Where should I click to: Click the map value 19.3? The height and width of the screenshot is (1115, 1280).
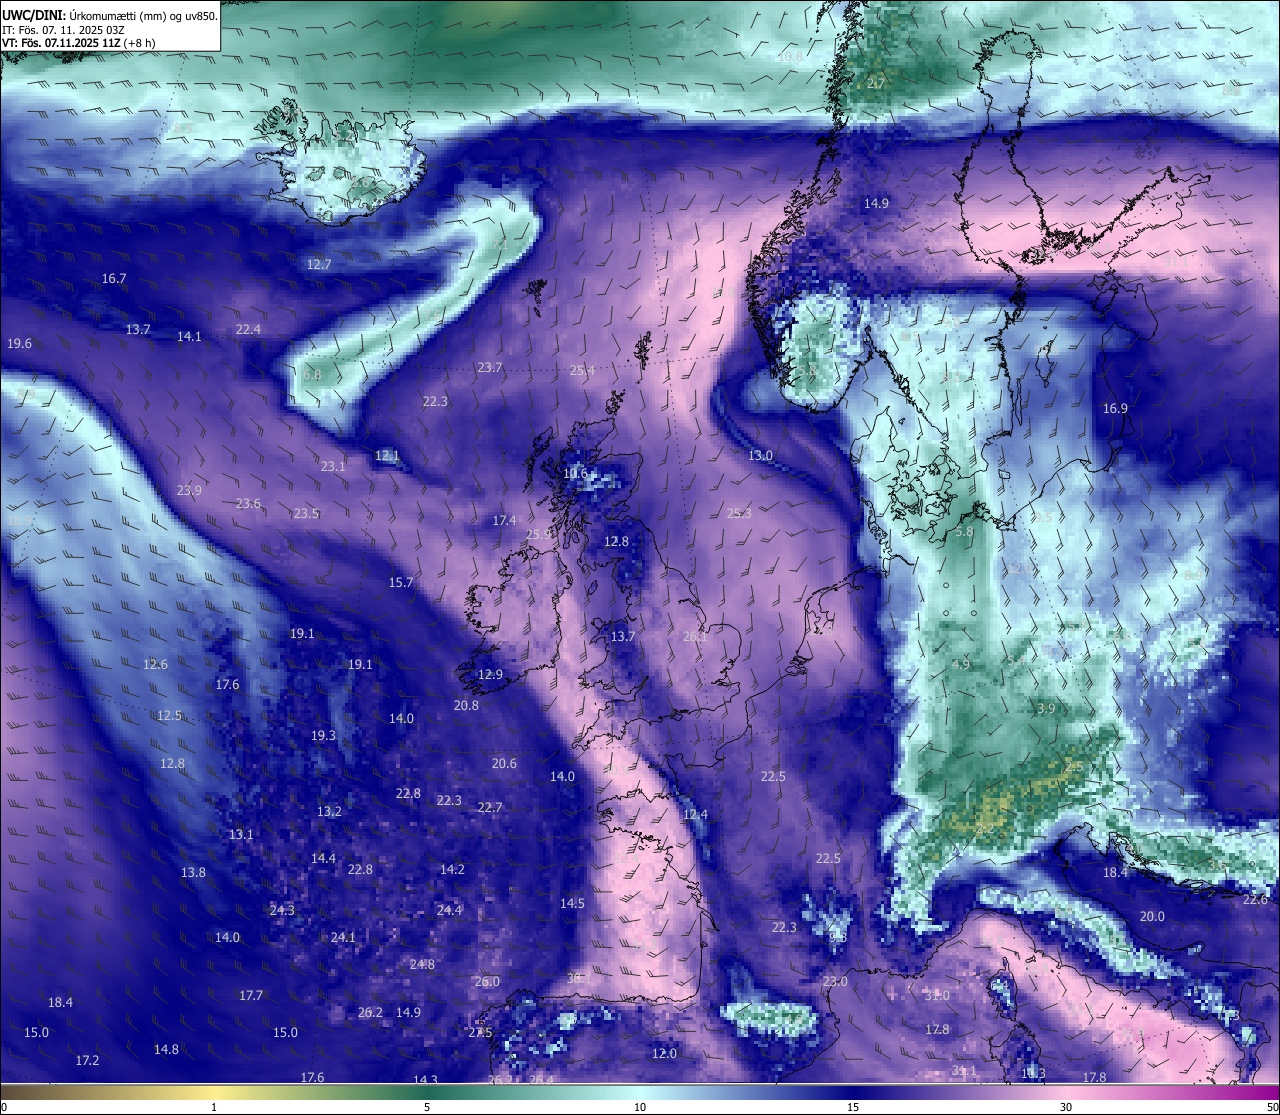coord(323,735)
